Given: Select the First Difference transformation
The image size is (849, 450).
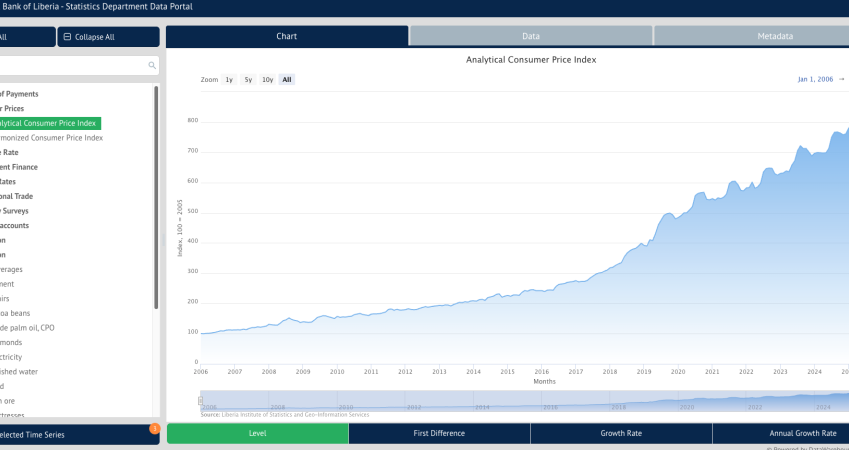Looking at the screenshot, I should tap(439, 434).
